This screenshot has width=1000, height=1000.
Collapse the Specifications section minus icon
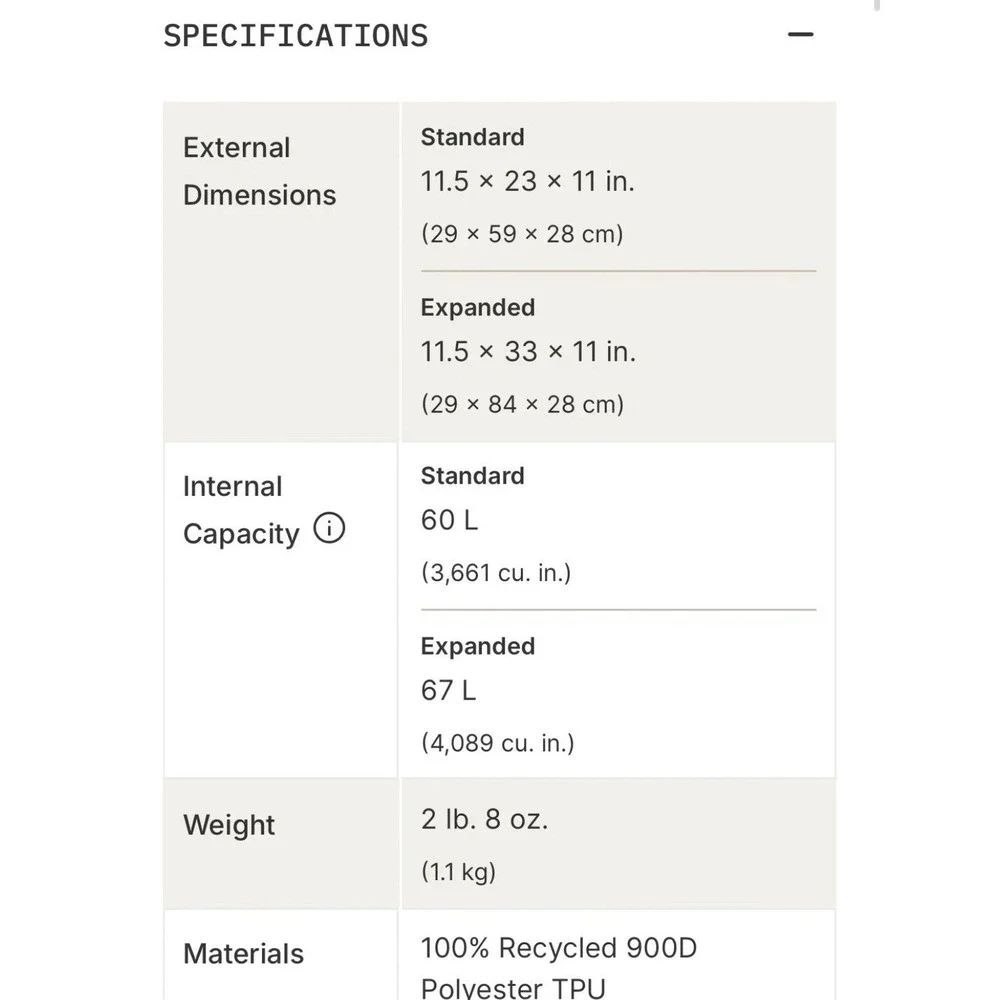pos(800,34)
